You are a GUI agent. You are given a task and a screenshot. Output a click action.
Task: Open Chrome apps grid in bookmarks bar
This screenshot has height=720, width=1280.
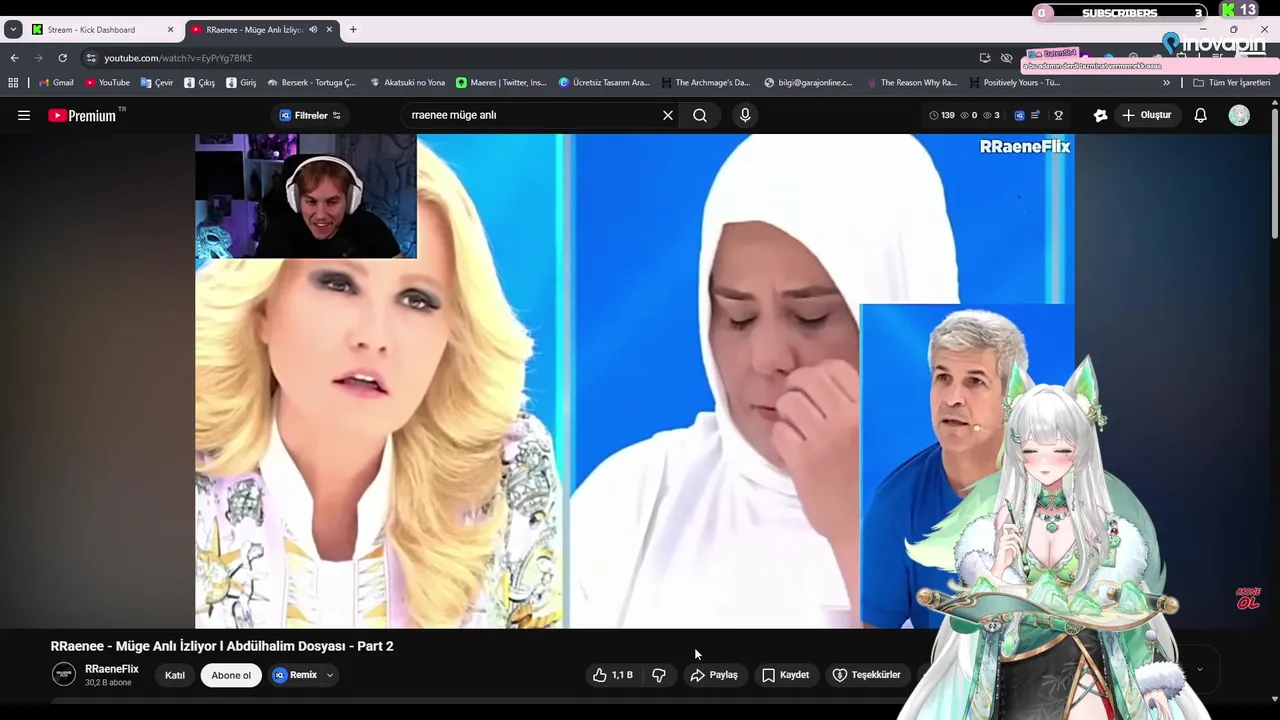[x=13, y=83]
